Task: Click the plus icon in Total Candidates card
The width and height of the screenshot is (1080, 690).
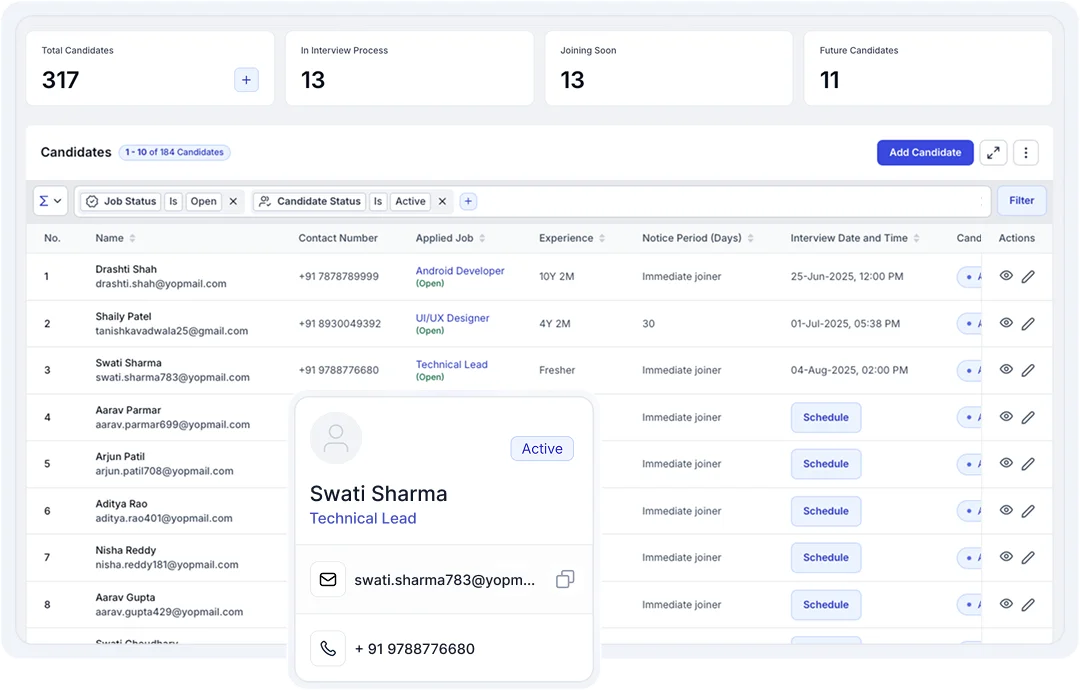Action: [x=246, y=80]
